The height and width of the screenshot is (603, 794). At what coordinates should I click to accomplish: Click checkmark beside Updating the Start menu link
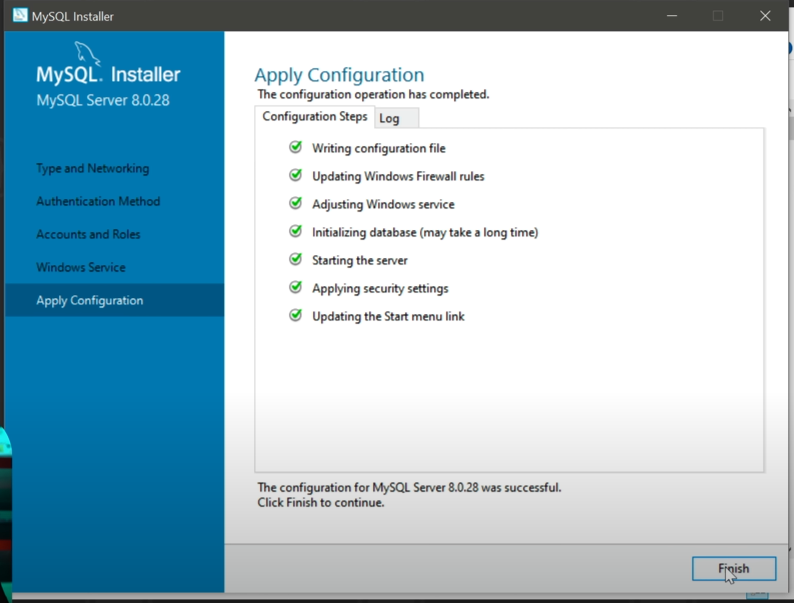(x=296, y=315)
